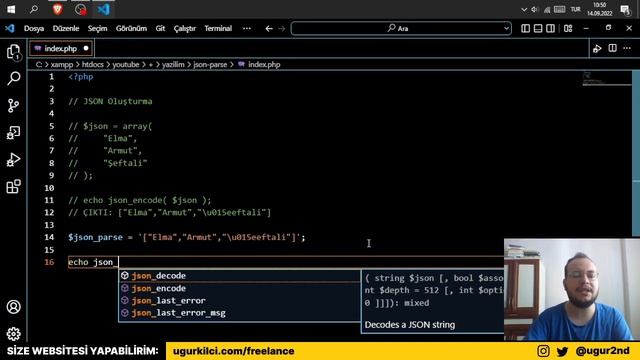The height and width of the screenshot is (360, 640).
Task: Open notification center icon
Action: point(625,9)
